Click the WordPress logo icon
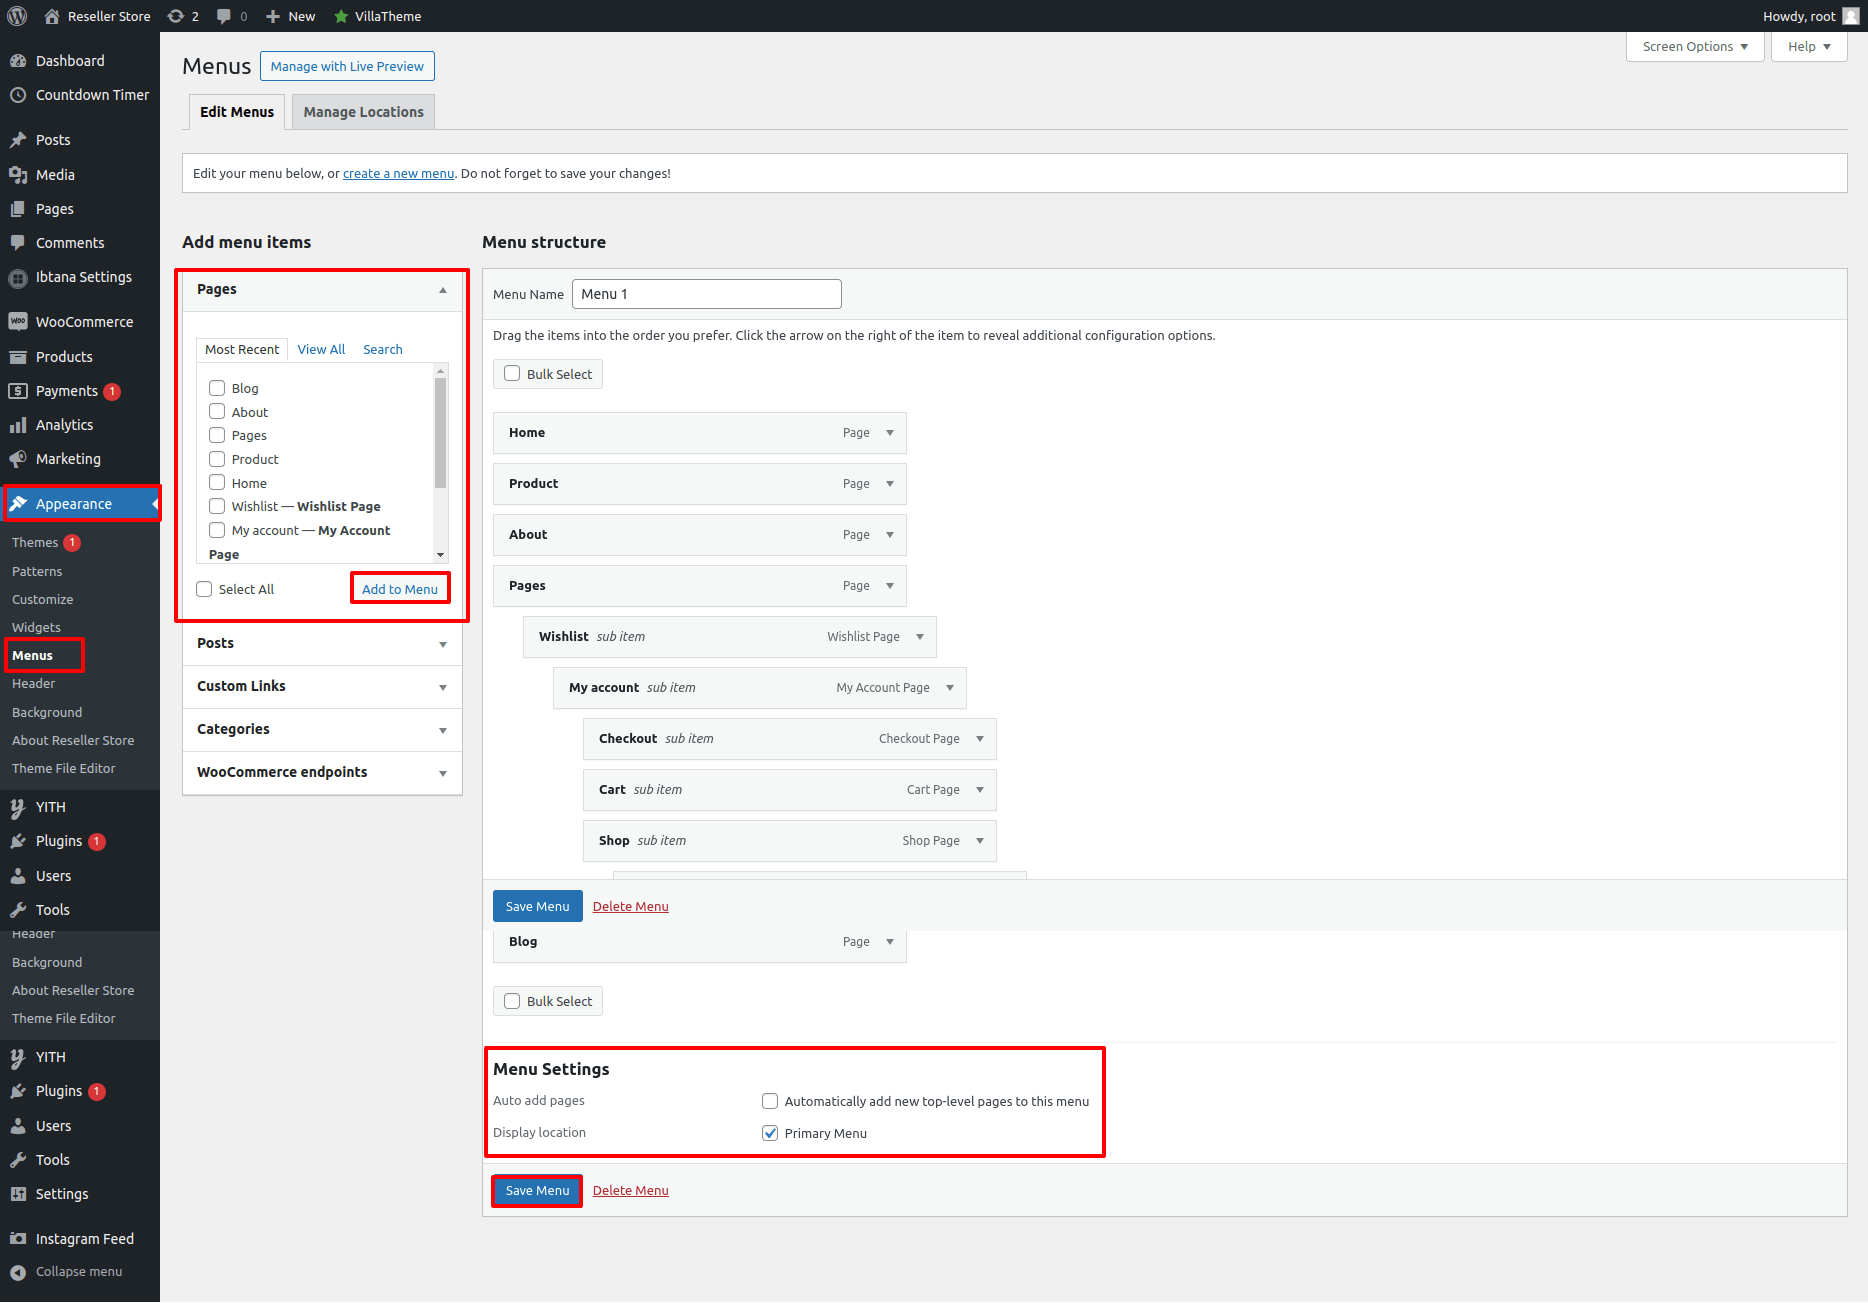Viewport: 1868px width, 1303px height. pos(17,16)
